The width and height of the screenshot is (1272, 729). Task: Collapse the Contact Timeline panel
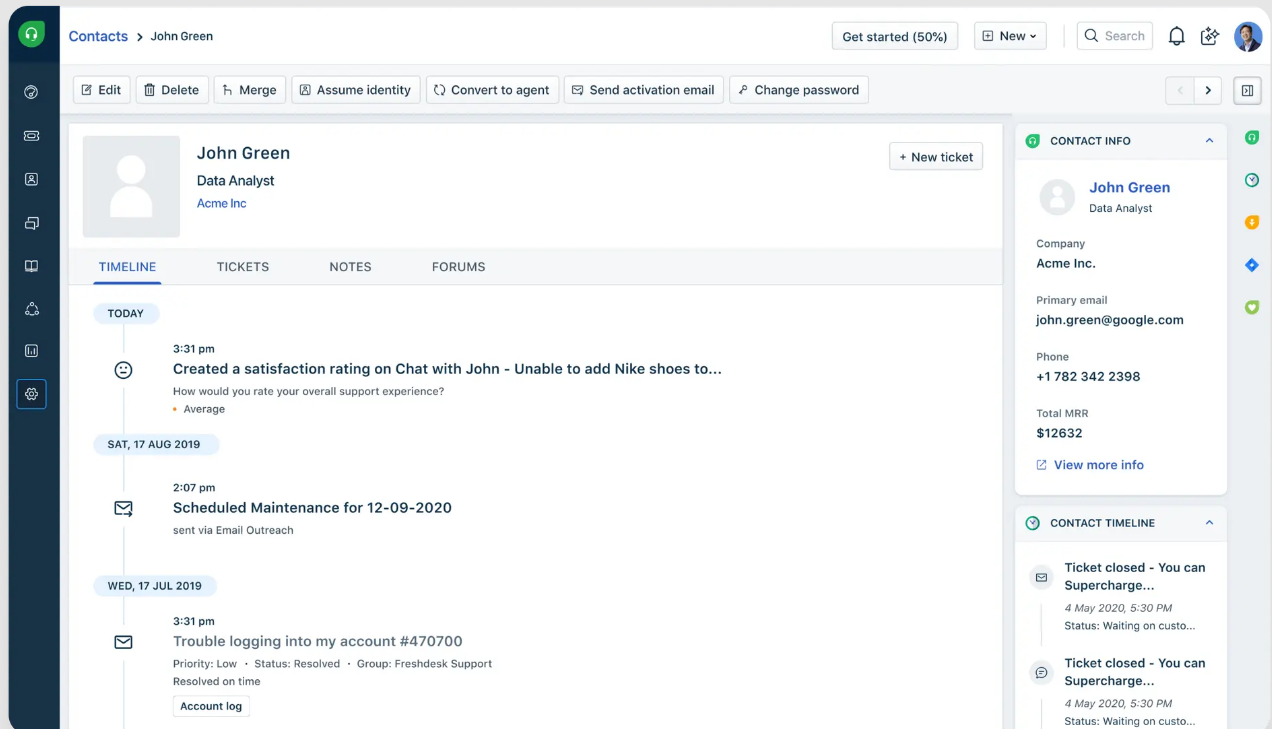tap(1209, 523)
